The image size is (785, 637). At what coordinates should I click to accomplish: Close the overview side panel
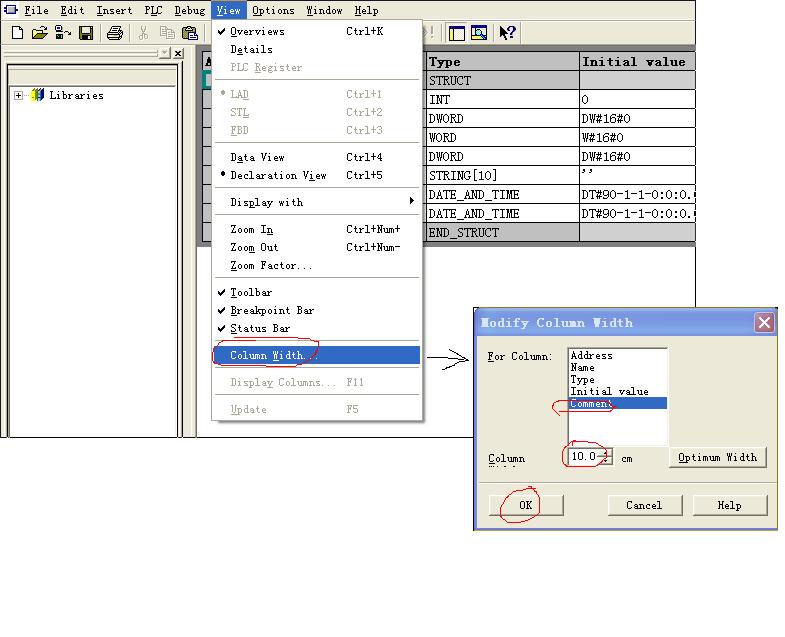(x=178, y=53)
